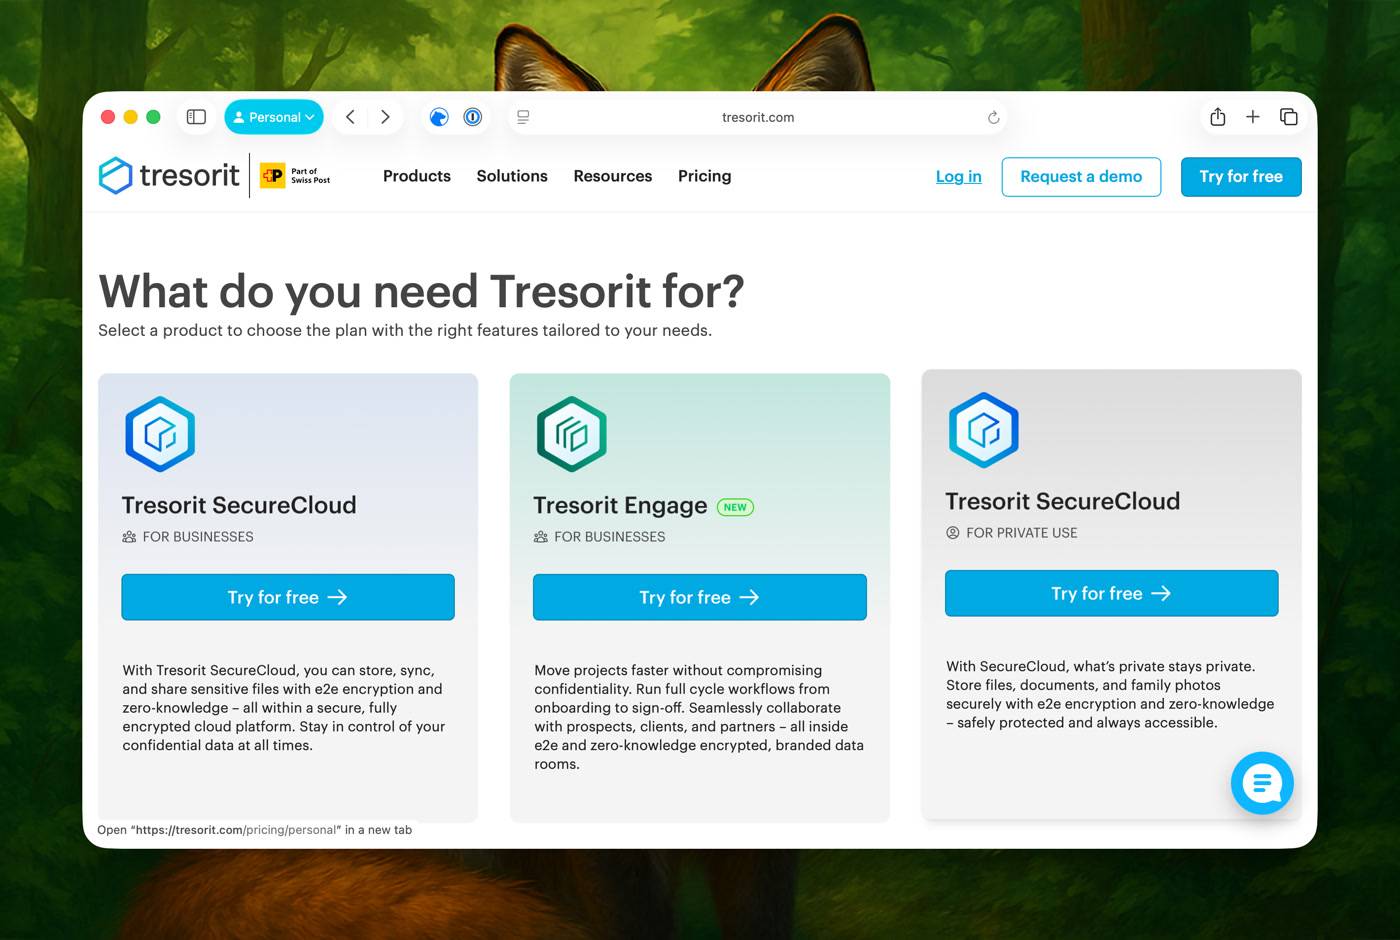Try business SecureCloud for free
Viewport: 1400px width, 940px height.
(288, 597)
